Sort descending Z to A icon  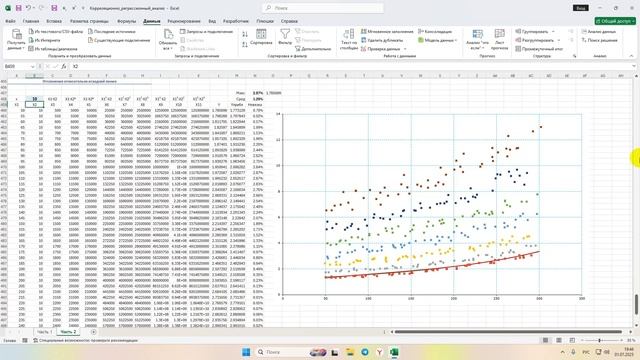click(245, 44)
